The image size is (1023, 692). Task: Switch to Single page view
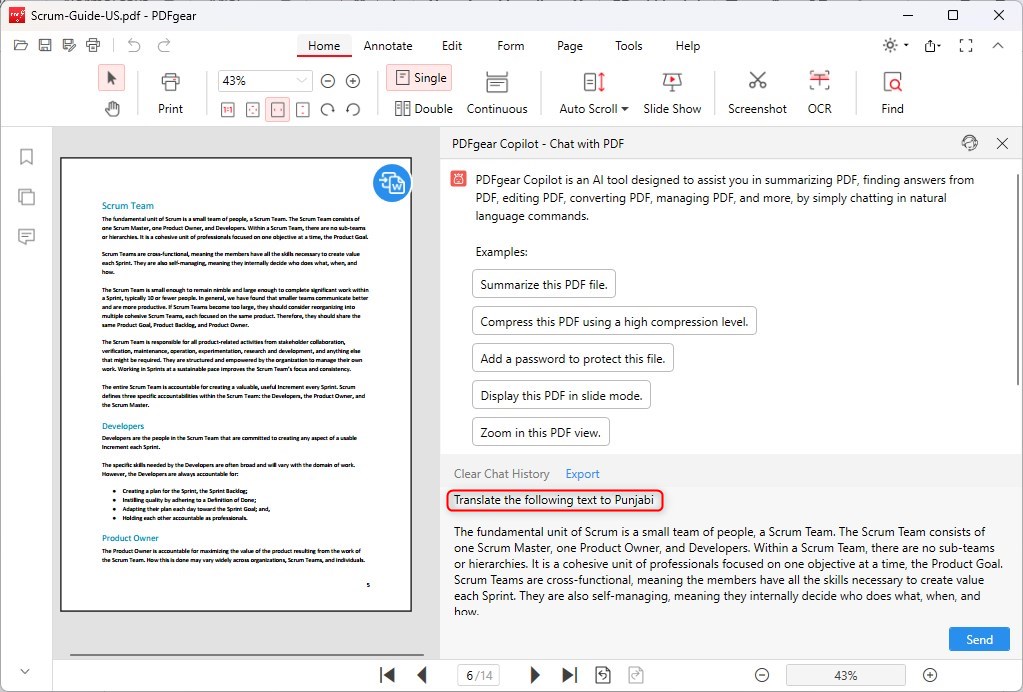[419, 78]
